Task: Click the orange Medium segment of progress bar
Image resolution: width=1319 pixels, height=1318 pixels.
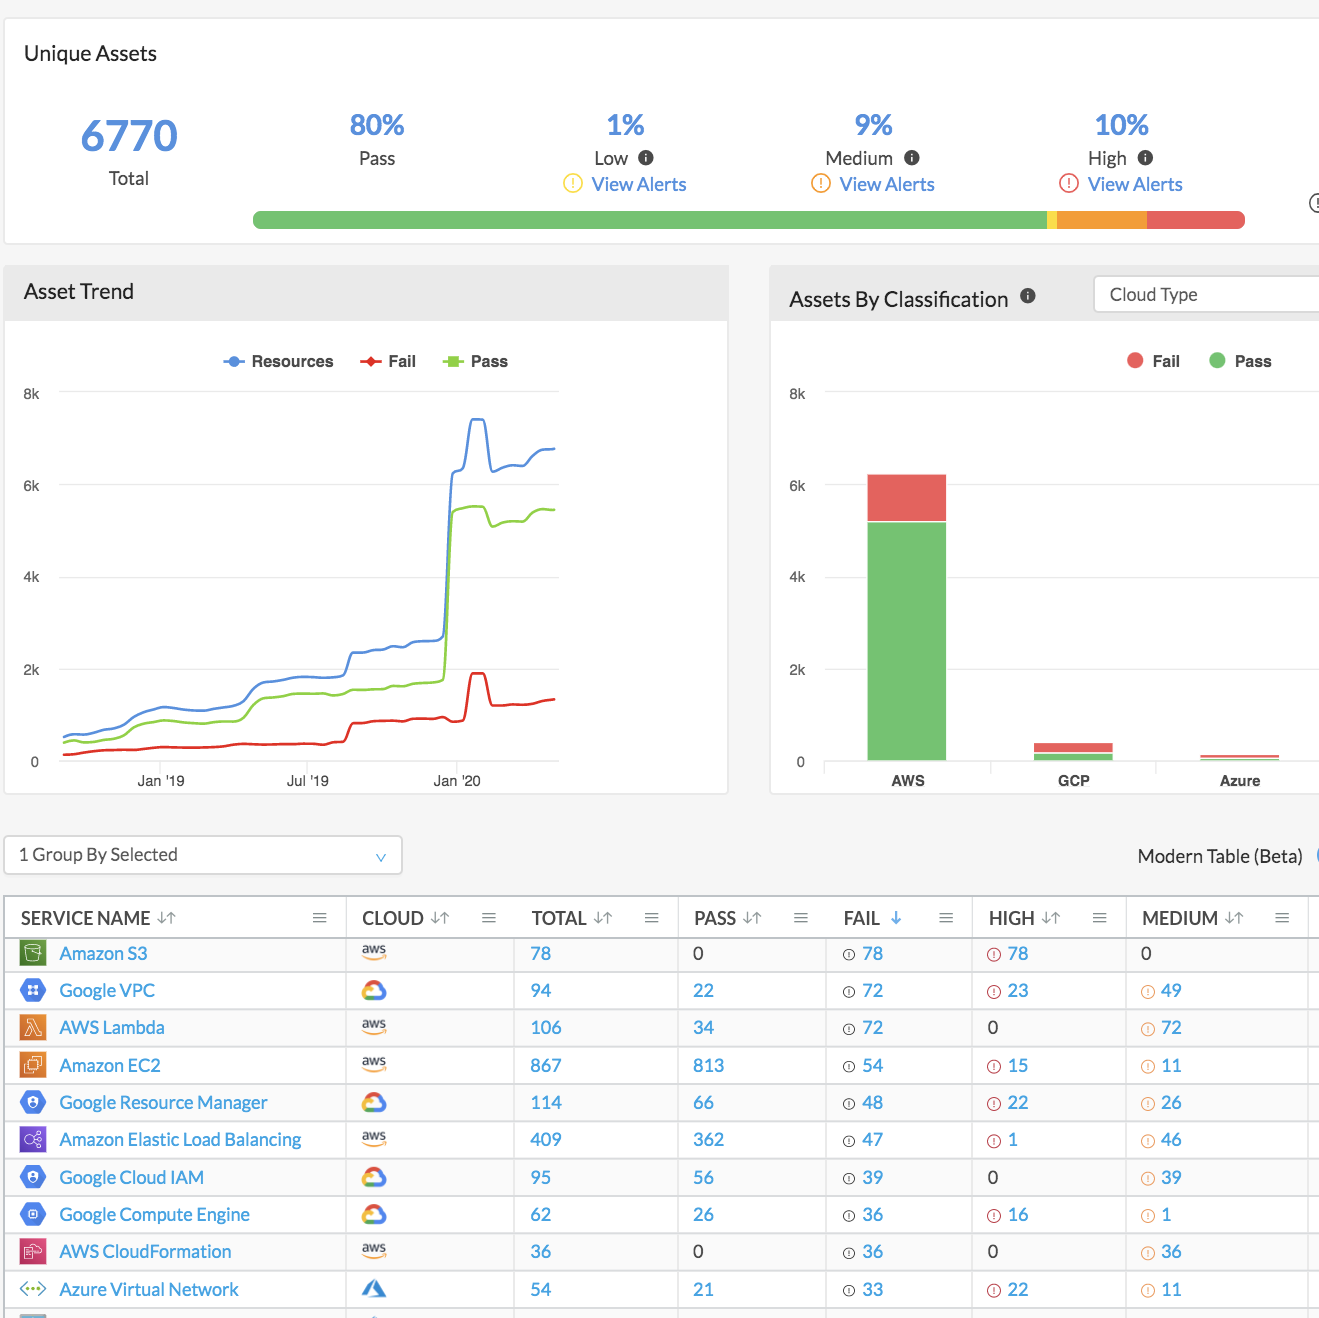Action: tap(1102, 220)
